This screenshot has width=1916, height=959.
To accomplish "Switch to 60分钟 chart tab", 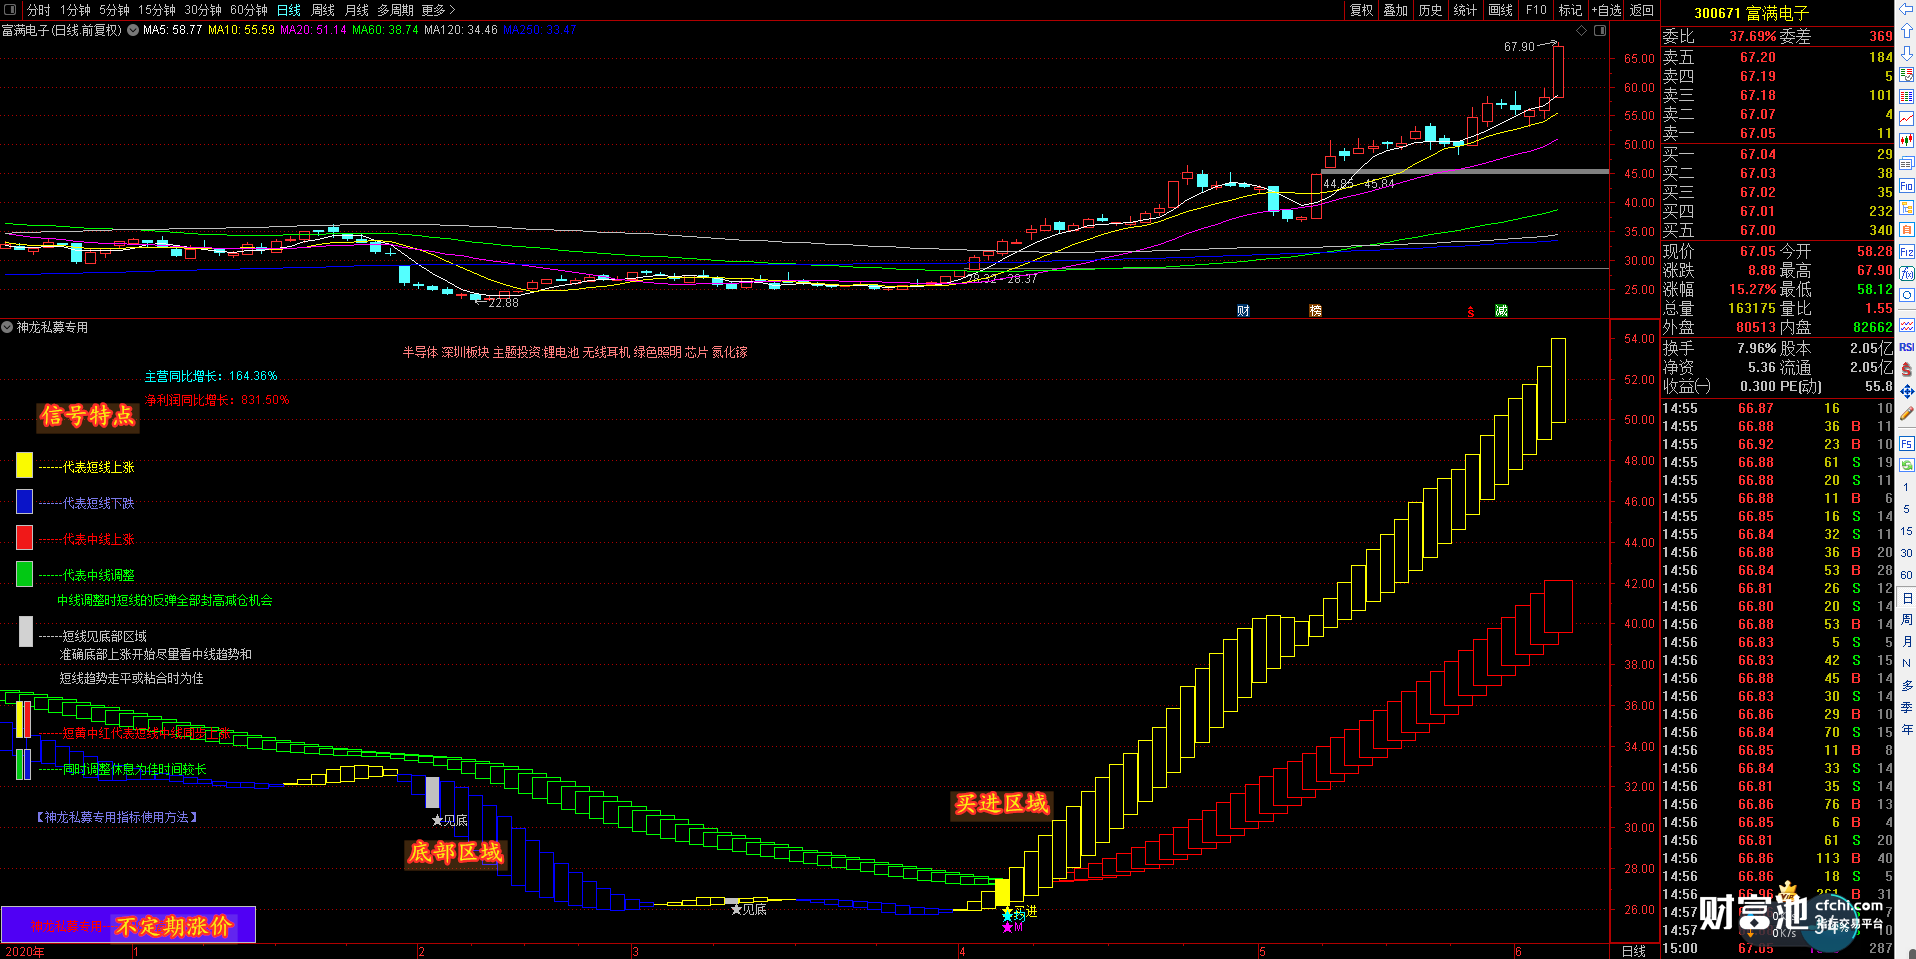I will pos(249,10).
